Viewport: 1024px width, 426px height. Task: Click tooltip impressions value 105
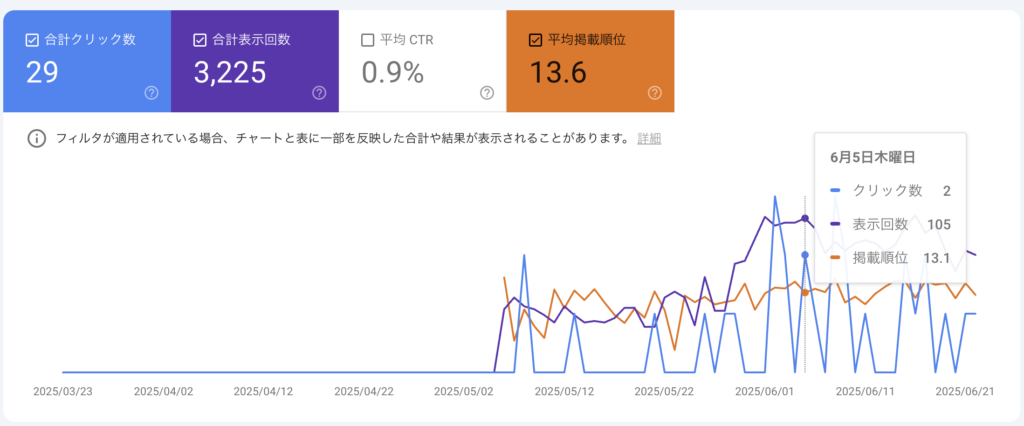939,224
